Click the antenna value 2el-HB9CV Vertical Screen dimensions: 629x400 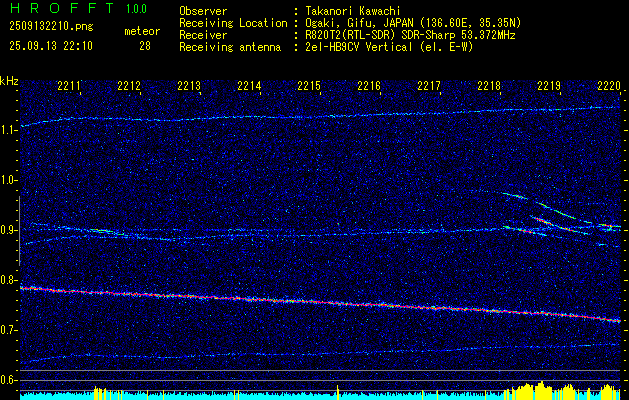pyautogui.click(x=389, y=47)
